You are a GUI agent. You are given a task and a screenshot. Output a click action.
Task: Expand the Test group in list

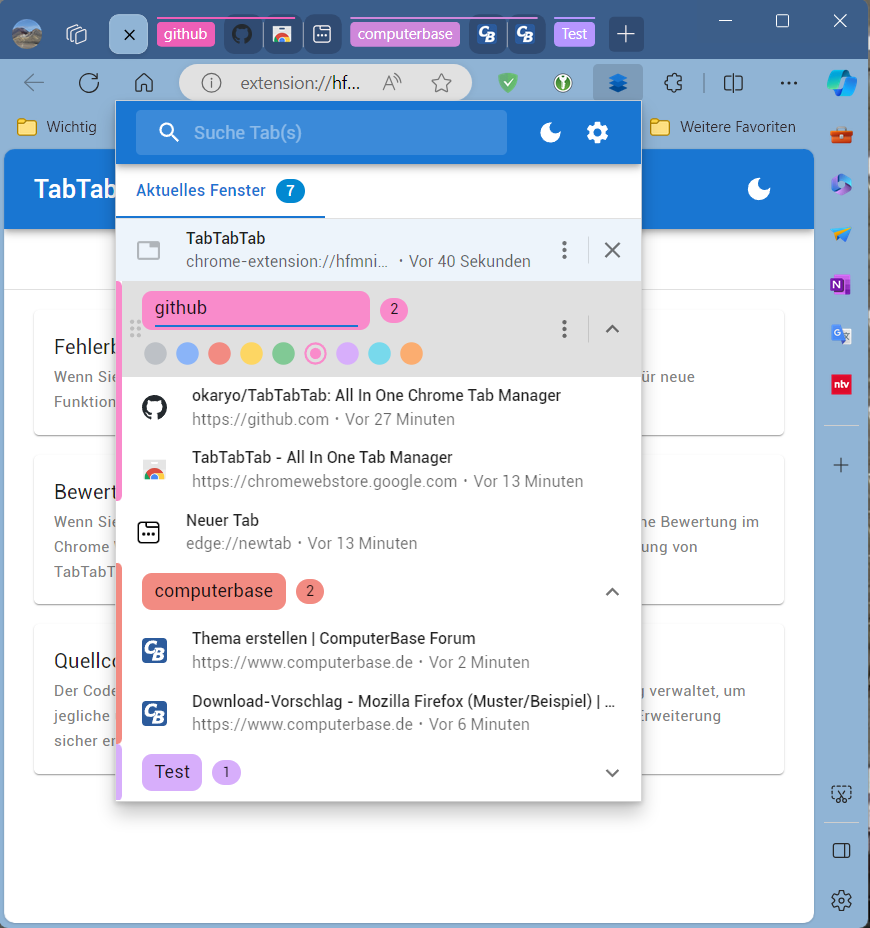point(613,773)
